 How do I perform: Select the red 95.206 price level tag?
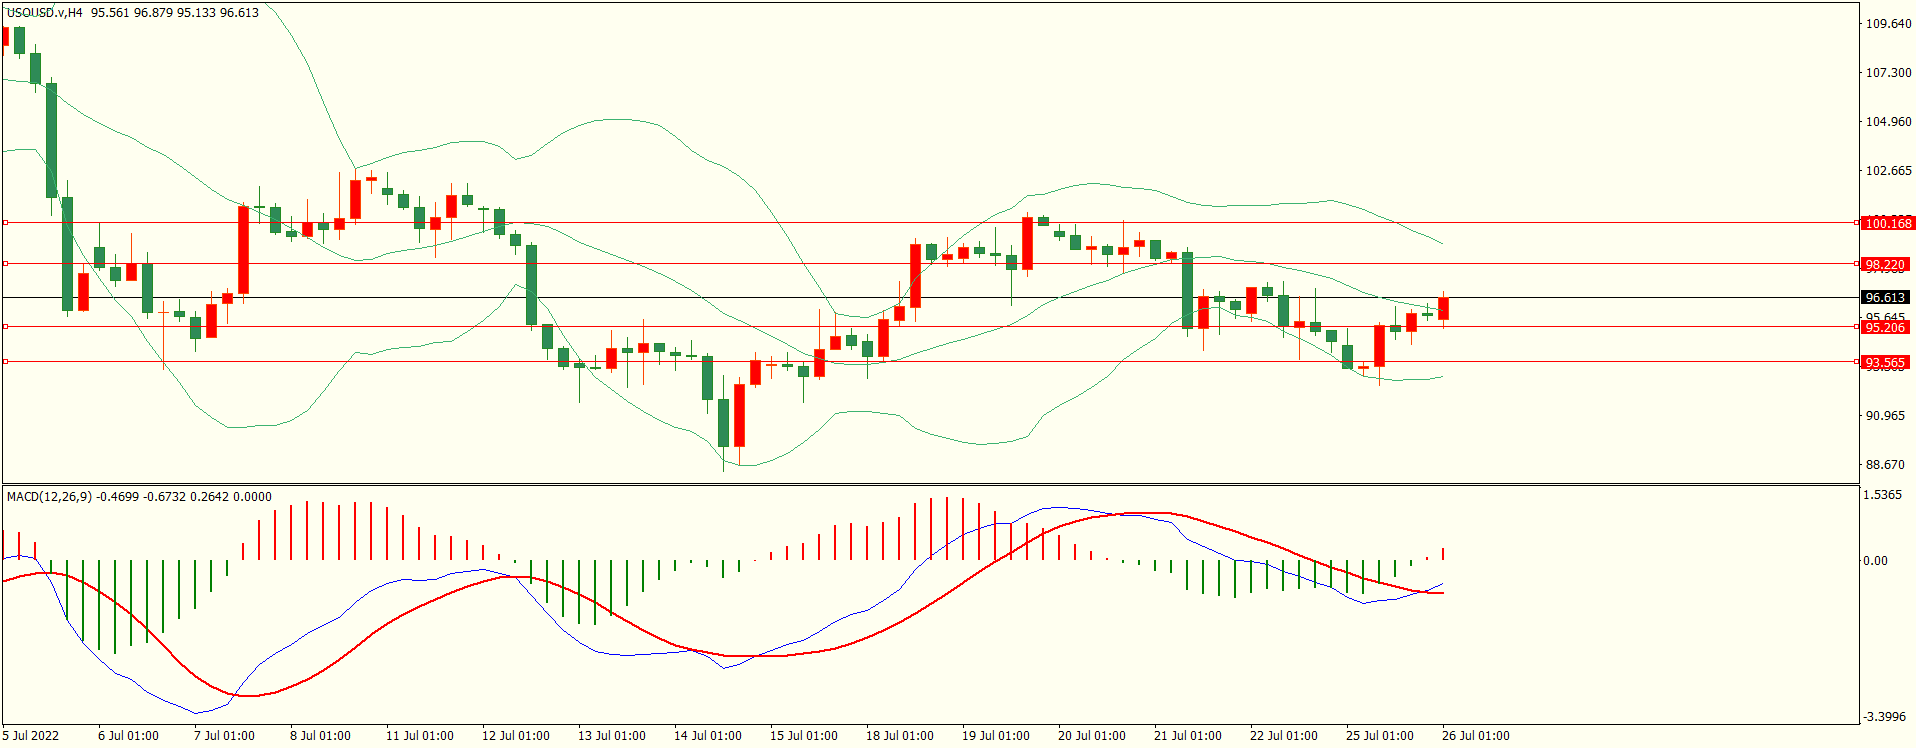pyautogui.click(x=1886, y=327)
